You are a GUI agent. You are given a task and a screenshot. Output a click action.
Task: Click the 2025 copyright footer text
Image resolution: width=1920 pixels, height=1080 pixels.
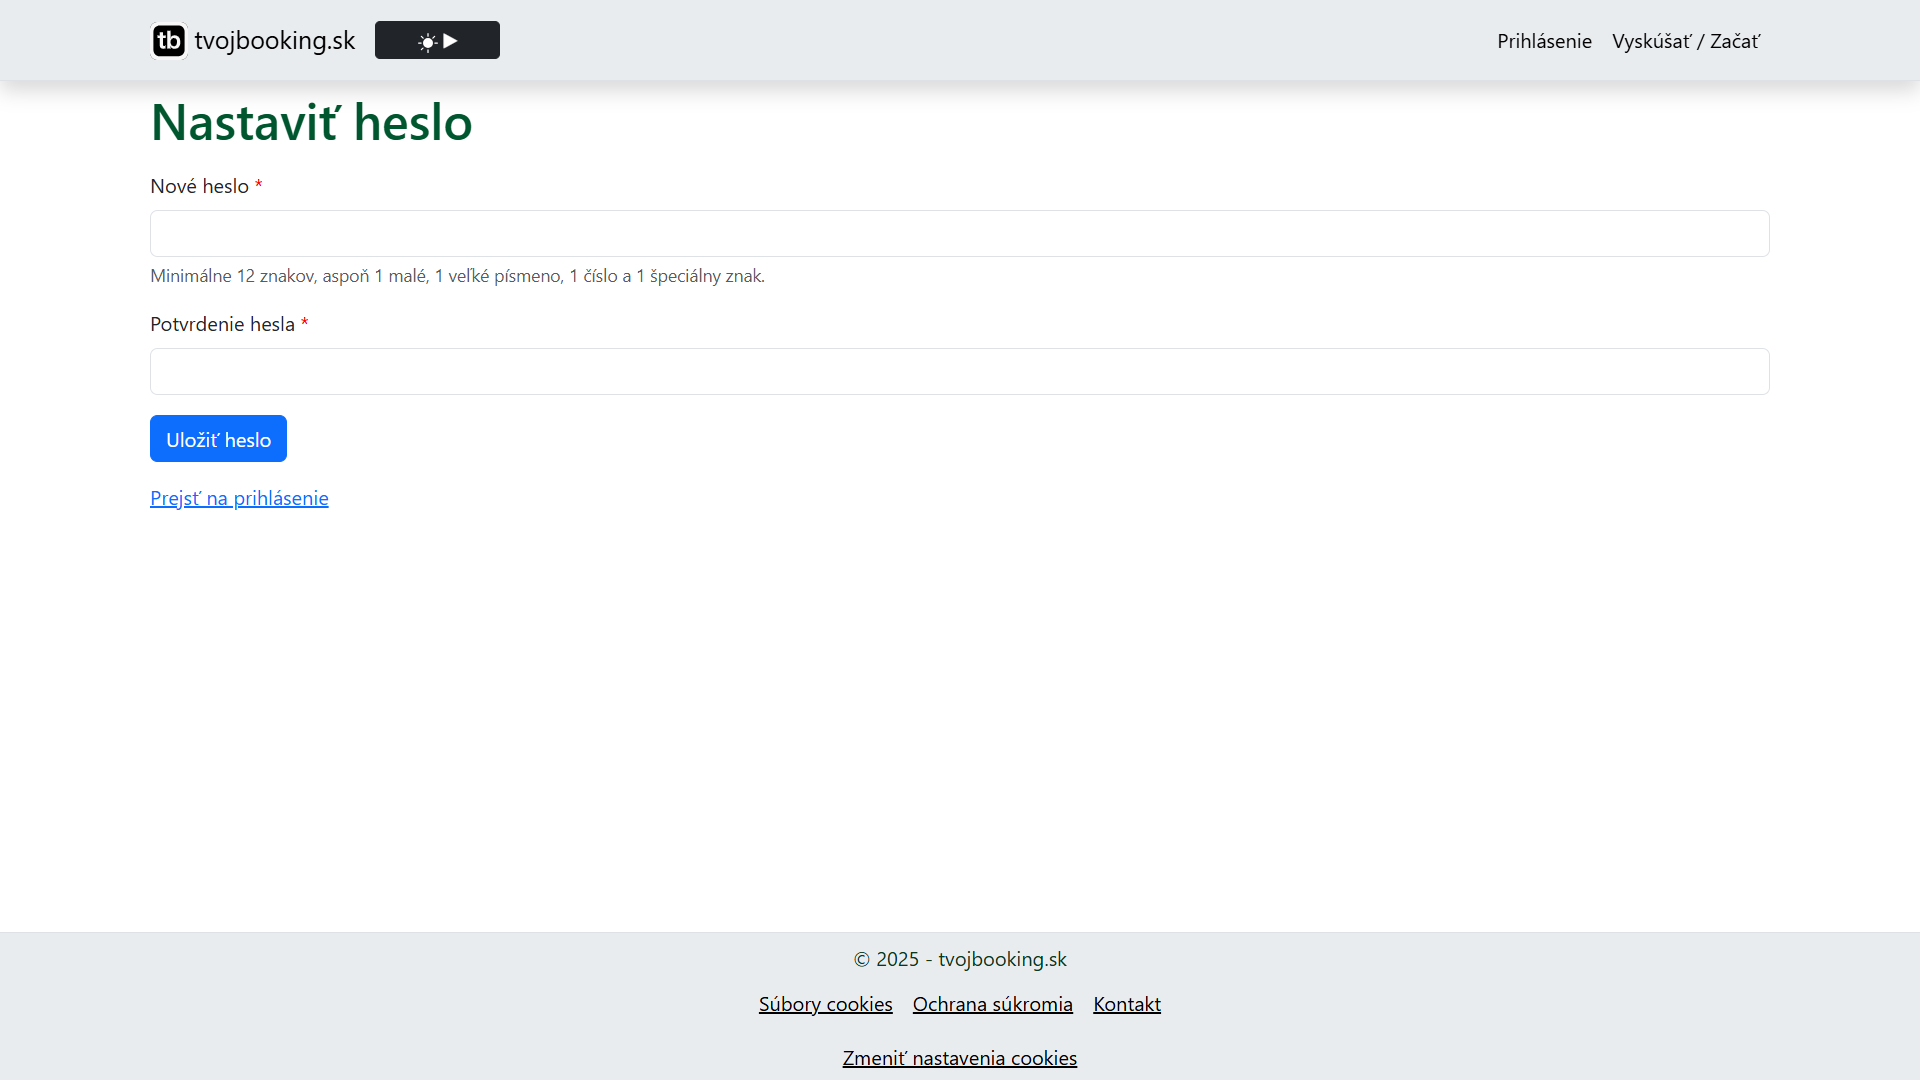(959, 959)
